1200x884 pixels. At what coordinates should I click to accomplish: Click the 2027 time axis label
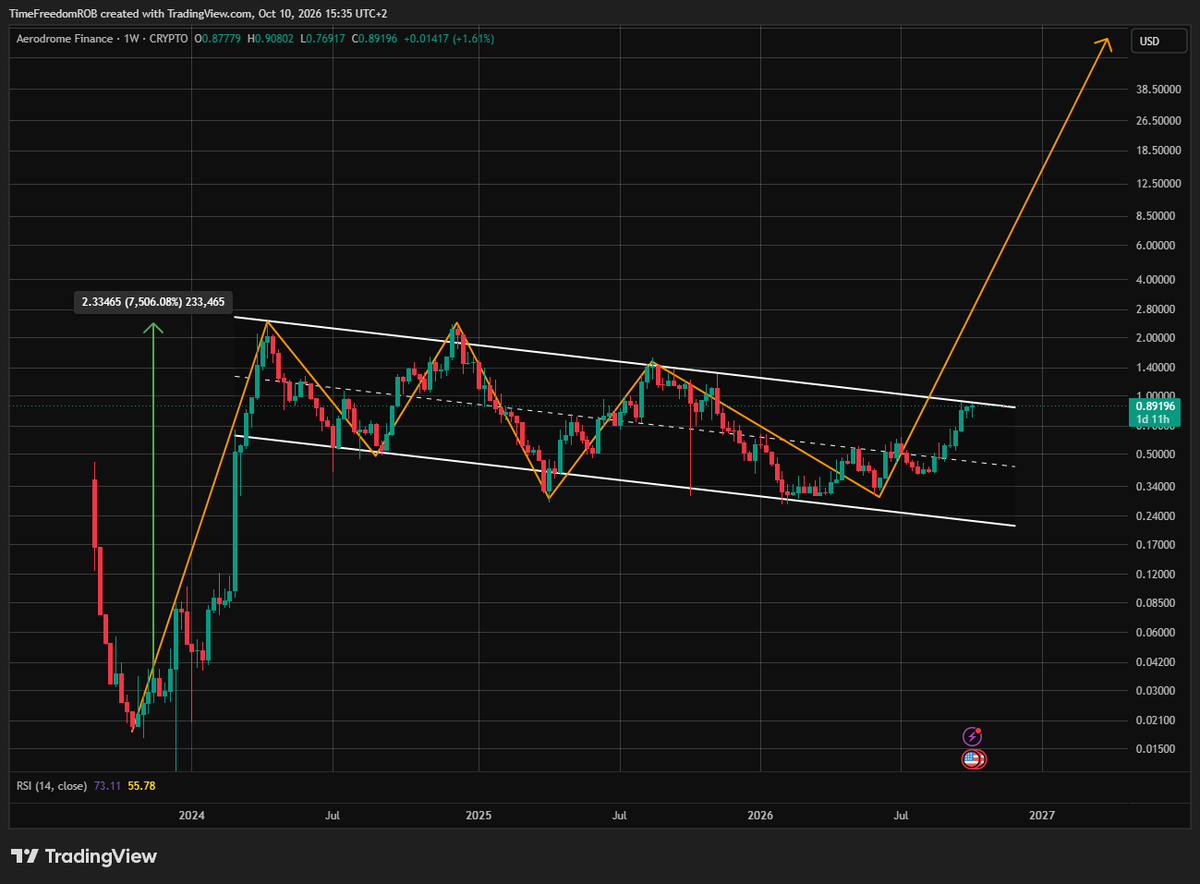(x=1041, y=817)
